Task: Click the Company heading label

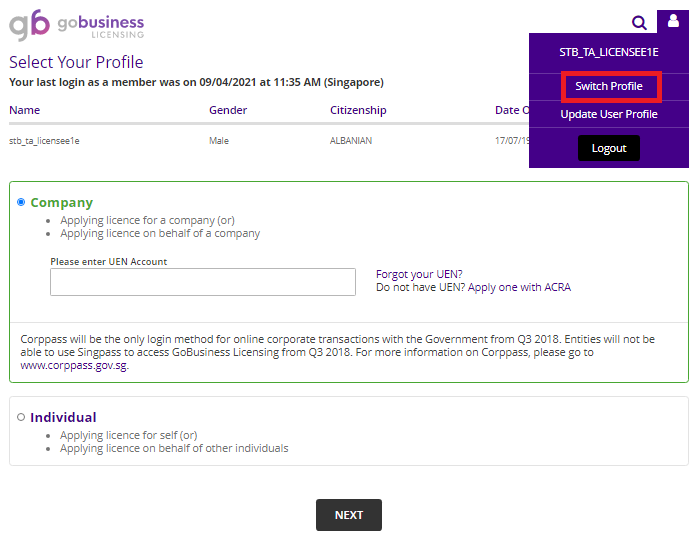Action: click(x=62, y=203)
